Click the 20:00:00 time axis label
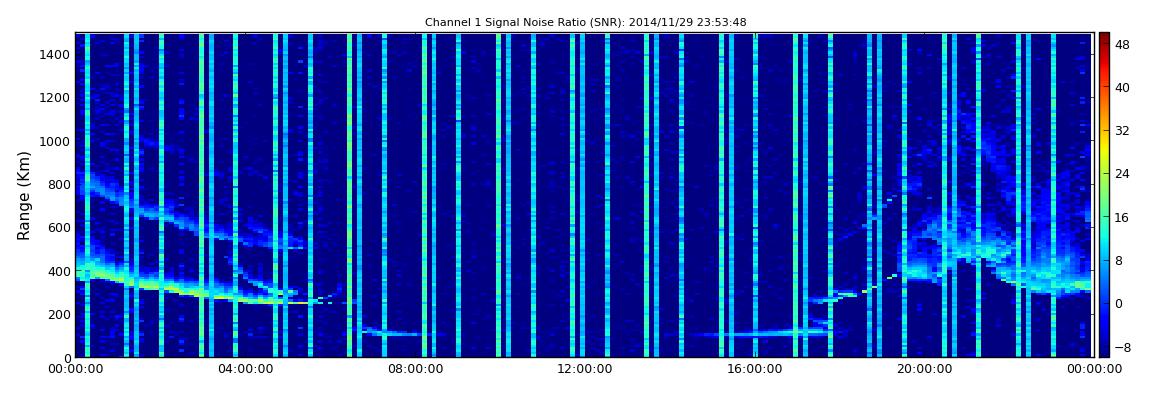The width and height of the screenshot is (1150, 407). [x=923, y=369]
